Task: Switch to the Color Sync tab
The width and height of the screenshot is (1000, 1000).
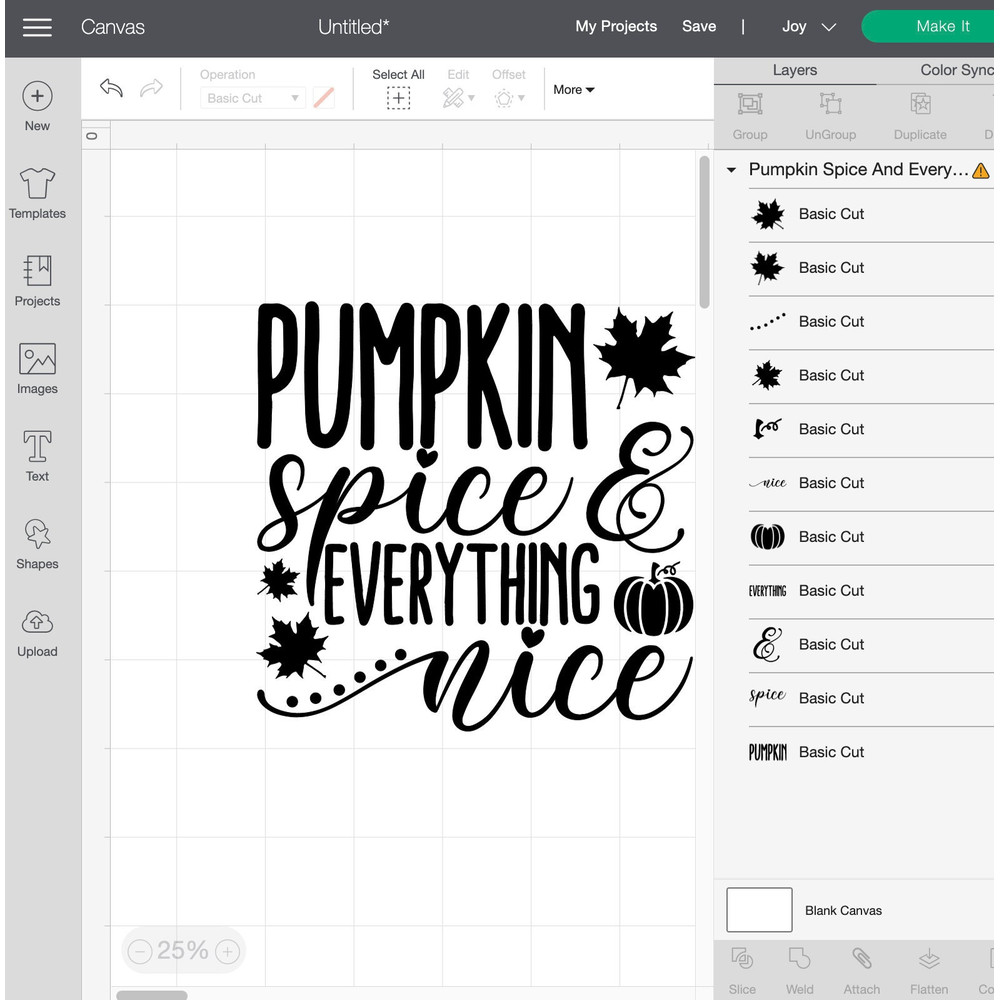Action: [x=957, y=70]
